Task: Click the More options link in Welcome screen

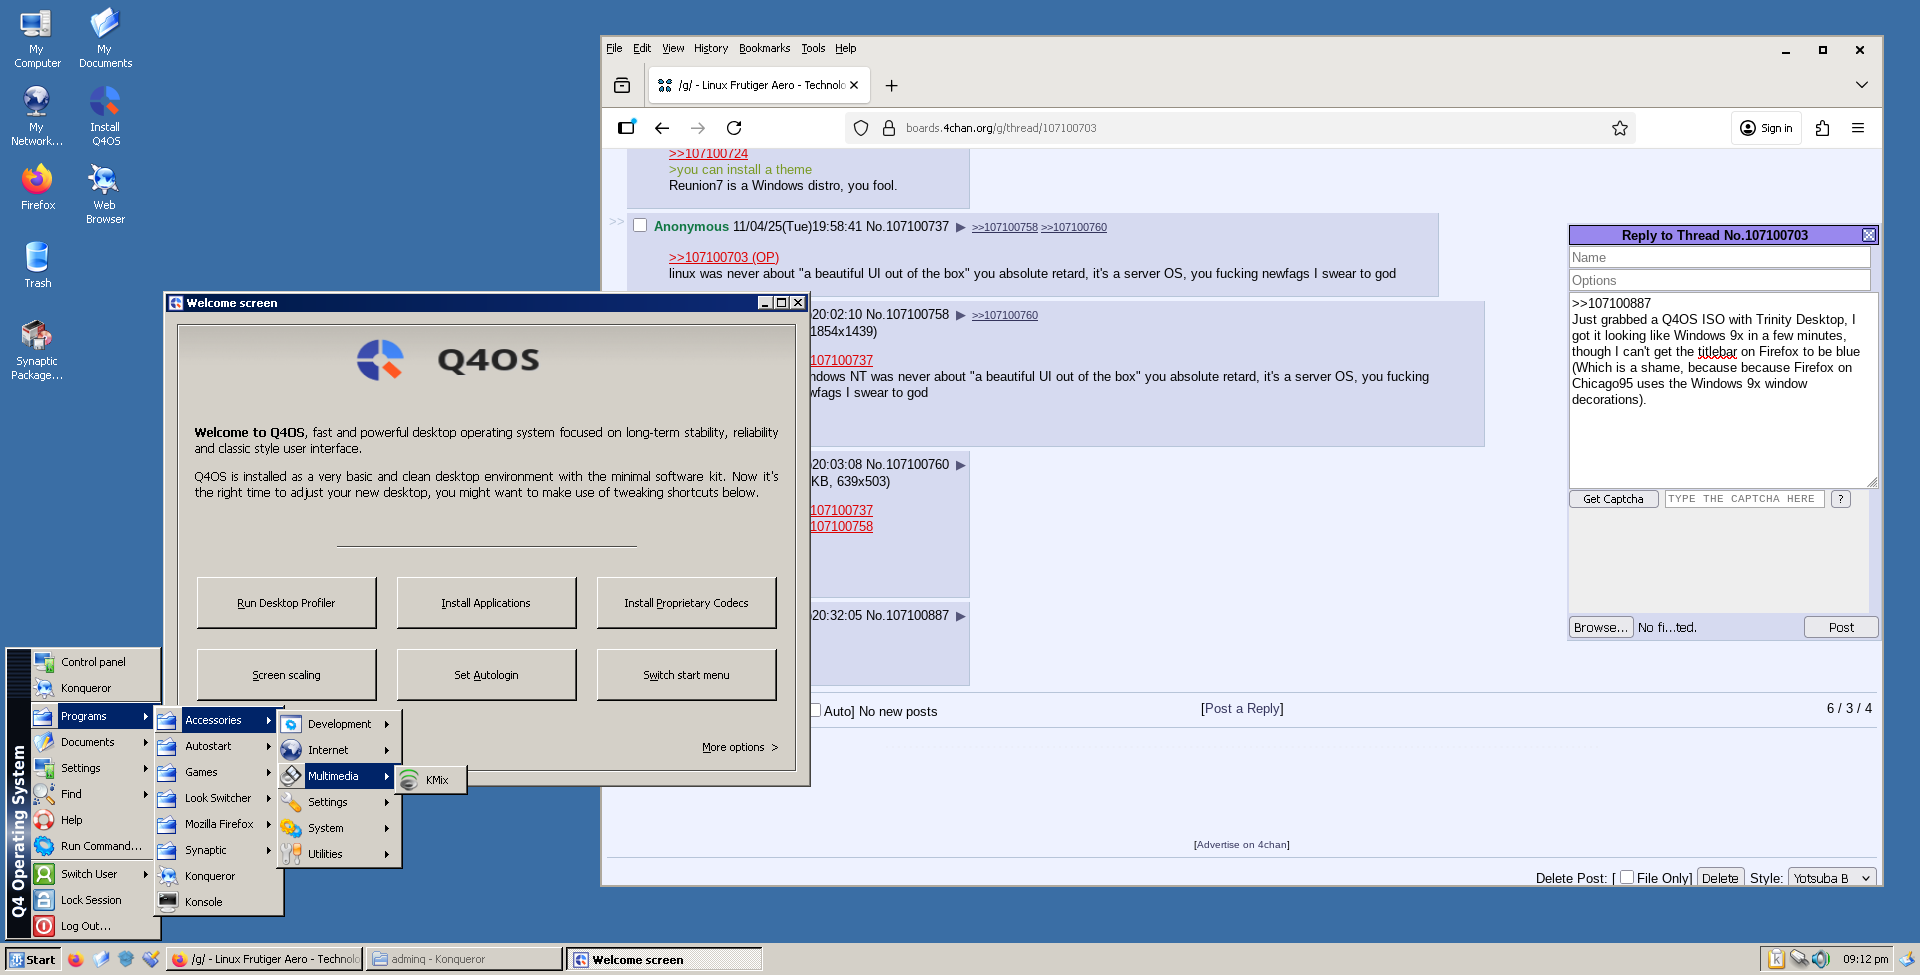Action: point(739,747)
